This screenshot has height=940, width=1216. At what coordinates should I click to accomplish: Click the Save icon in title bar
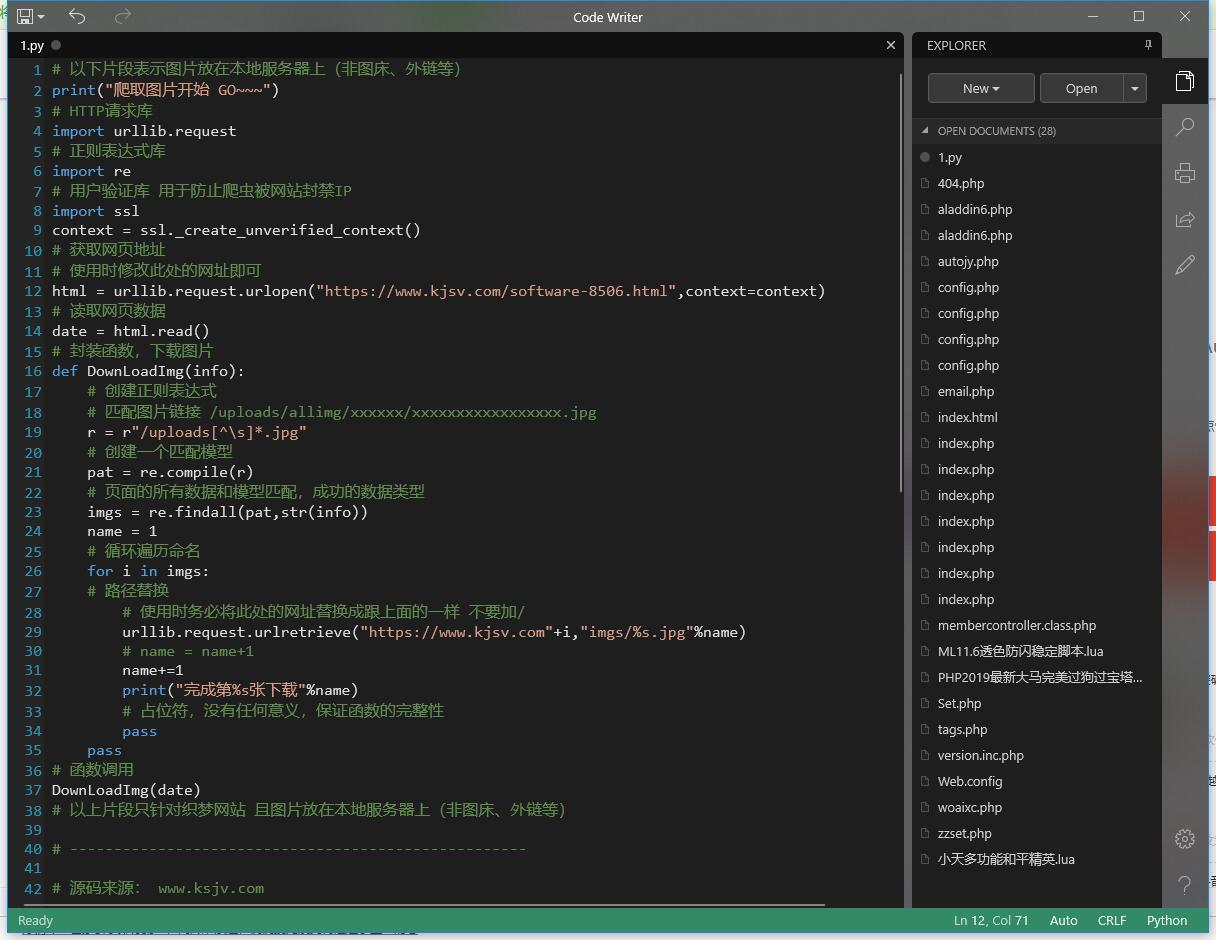click(23, 17)
